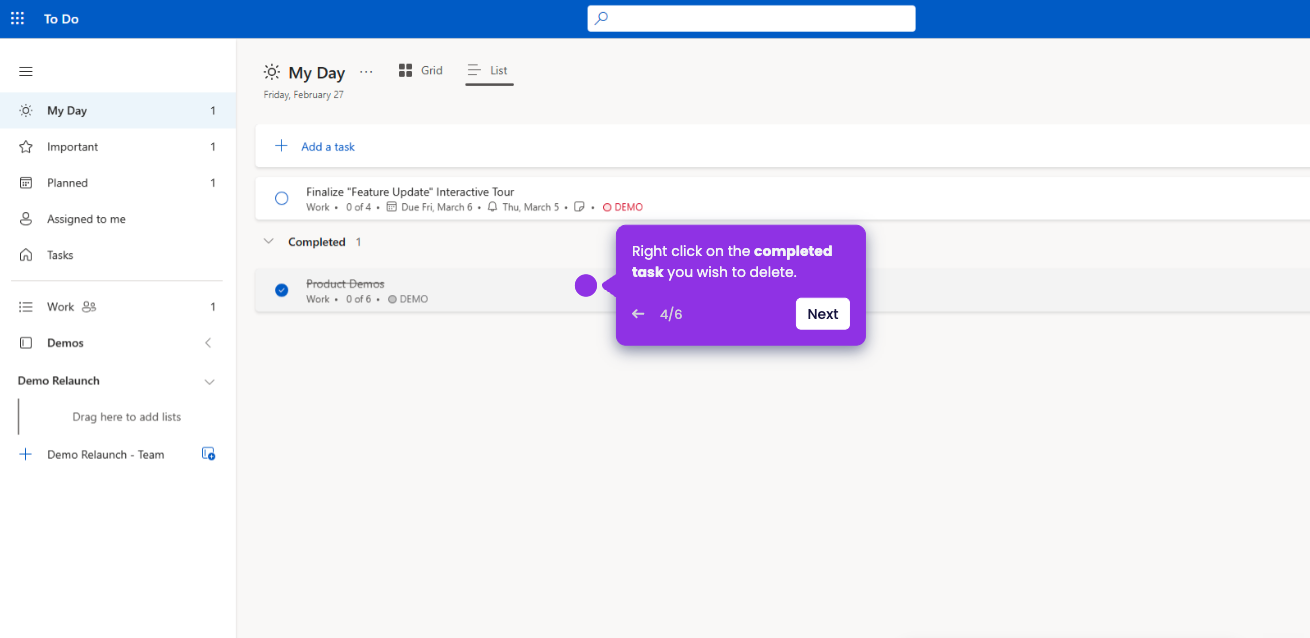Click the search magnifier icon
The width and height of the screenshot is (1310, 638).
601,18
